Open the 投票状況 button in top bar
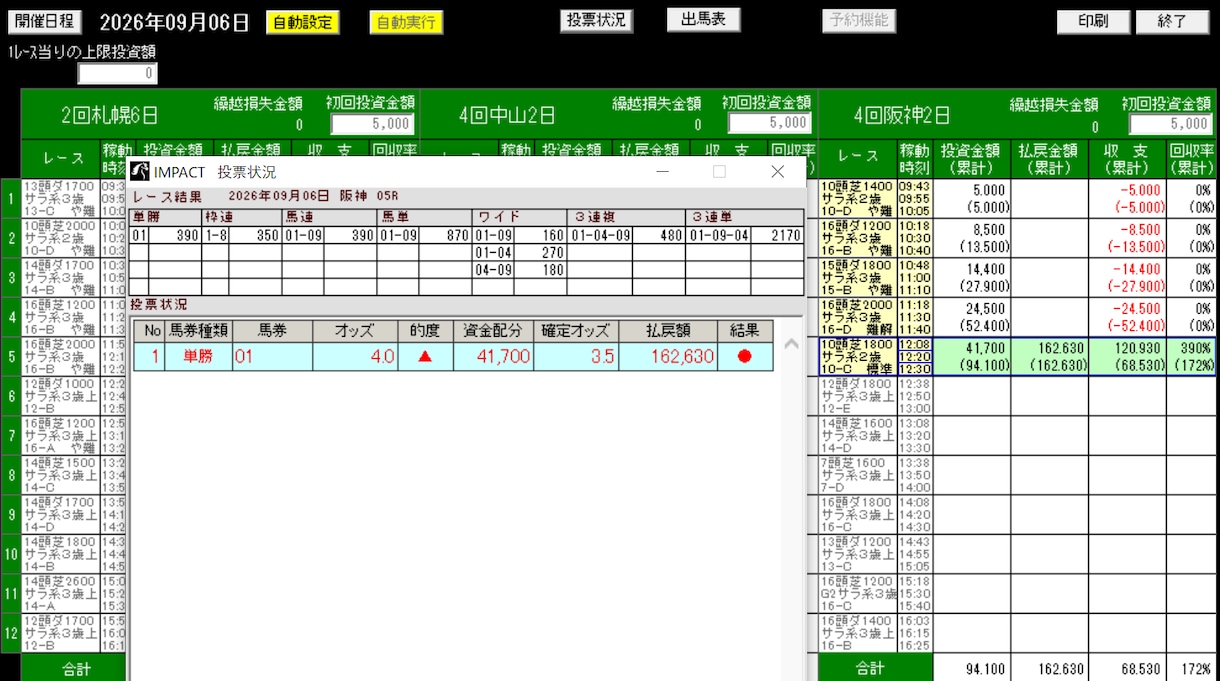Image resolution: width=1220 pixels, height=681 pixels. coord(596,20)
